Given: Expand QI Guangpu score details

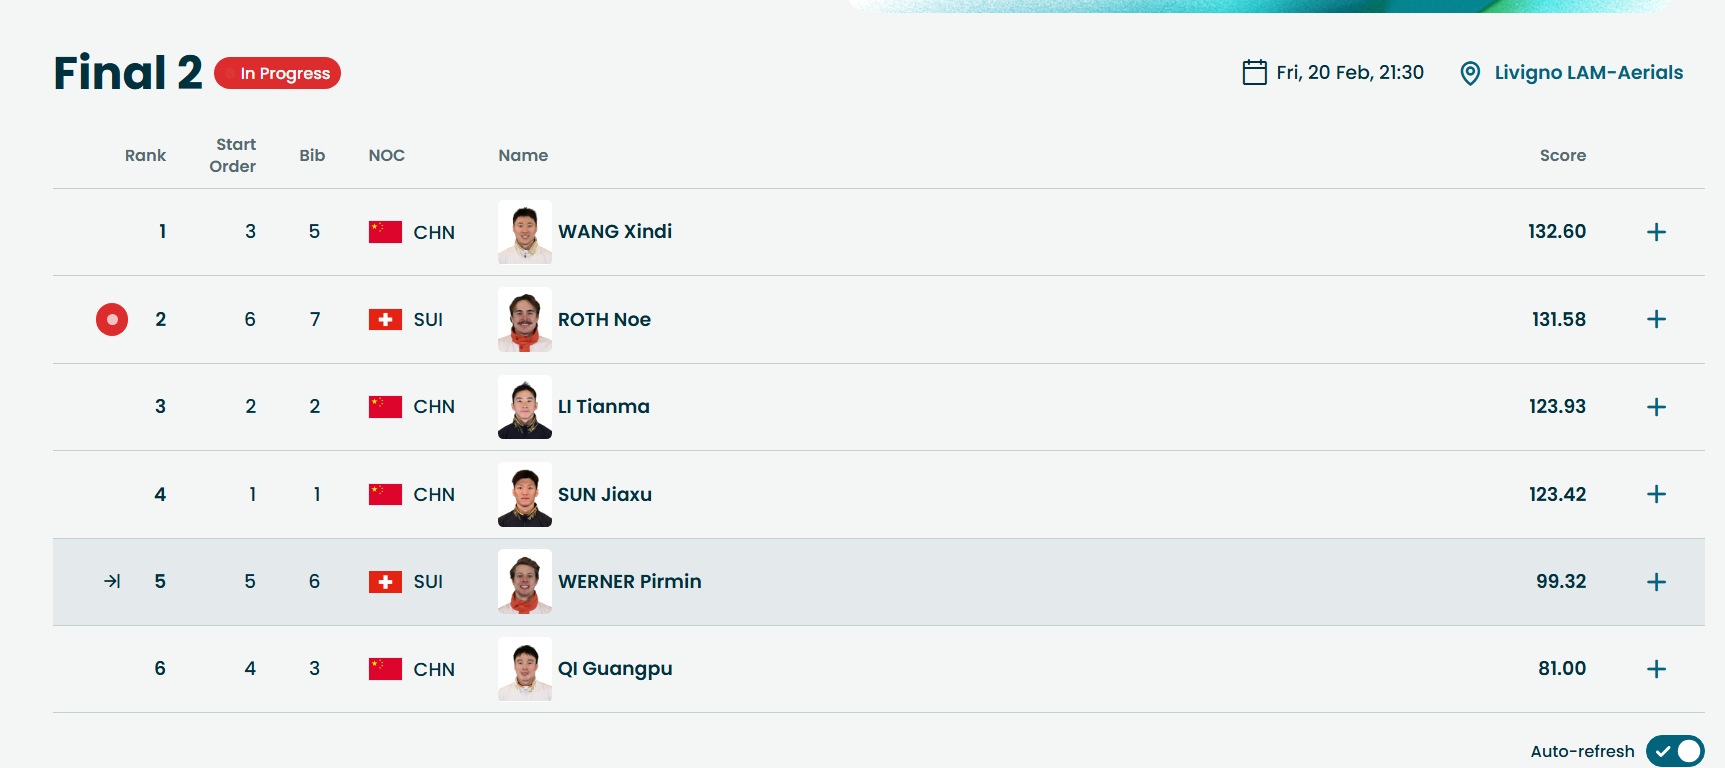Looking at the screenshot, I should click(x=1656, y=669).
